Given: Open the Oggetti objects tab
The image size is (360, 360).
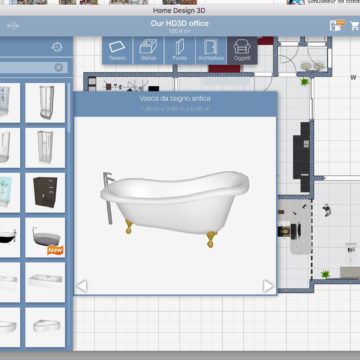Looking at the screenshot, I should coord(242,50).
